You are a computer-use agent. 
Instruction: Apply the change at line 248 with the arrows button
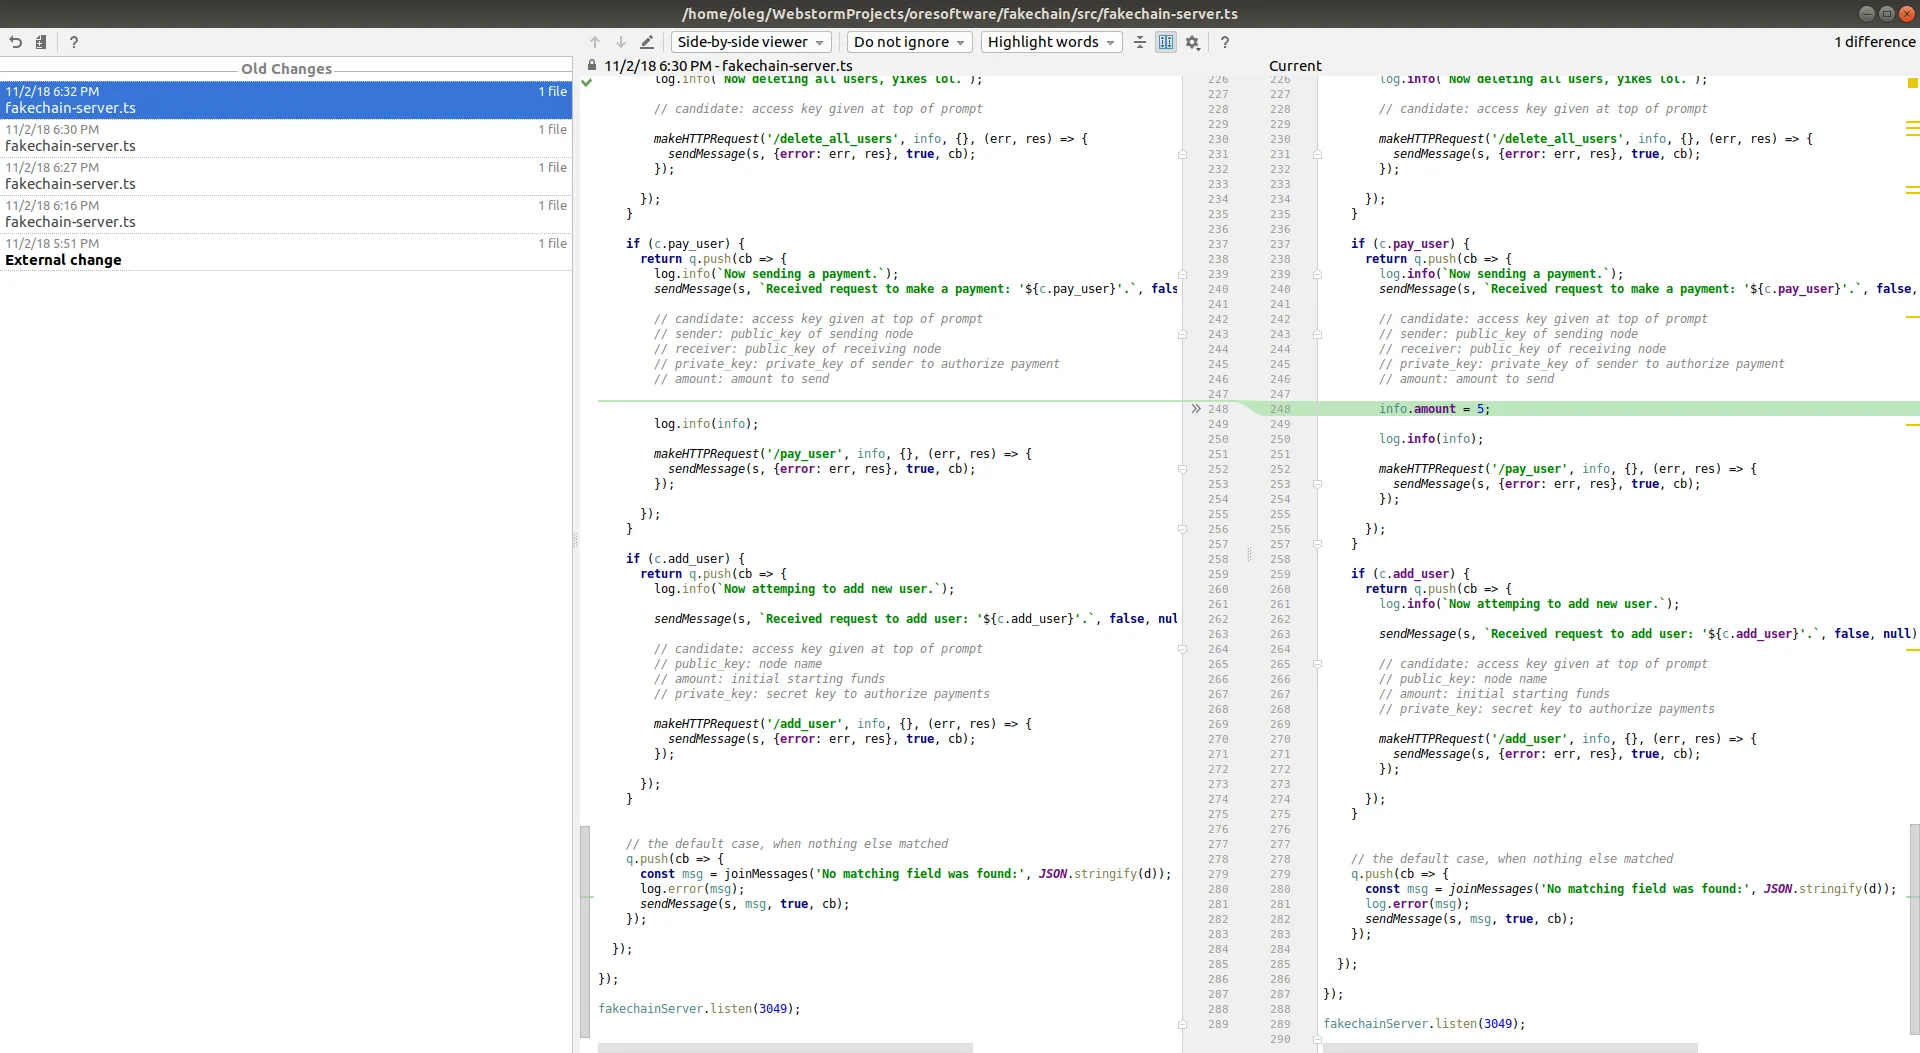(x=1196, y=409)
